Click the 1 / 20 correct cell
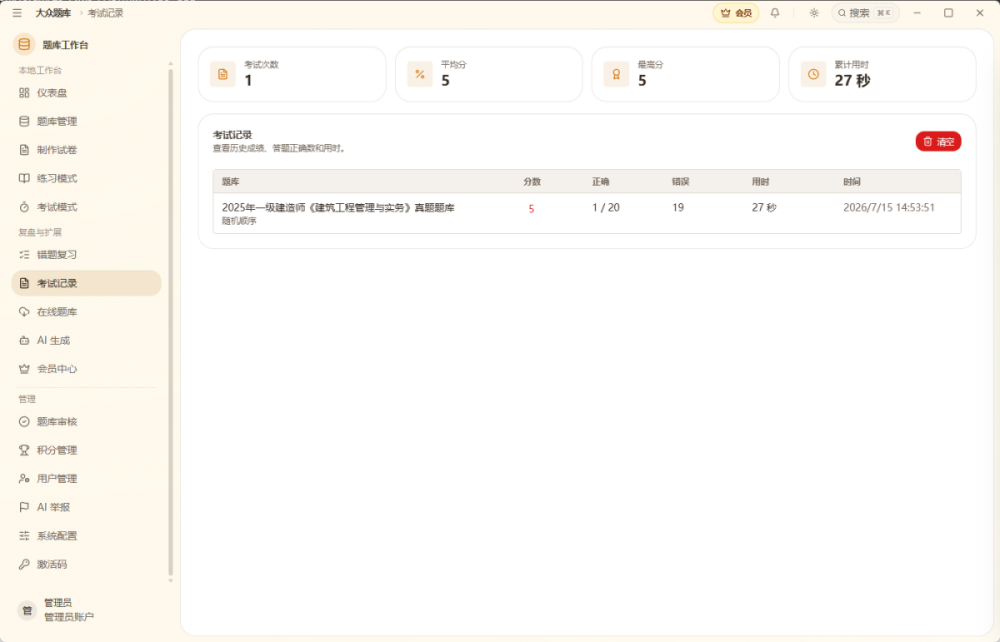The height and width of the screenshot is (642, 1000). 606,207
